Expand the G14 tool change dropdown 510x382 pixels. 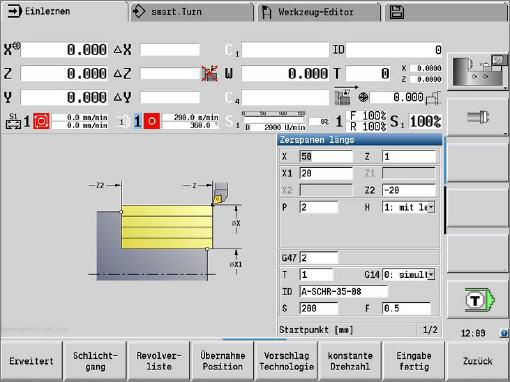point(408,275)
